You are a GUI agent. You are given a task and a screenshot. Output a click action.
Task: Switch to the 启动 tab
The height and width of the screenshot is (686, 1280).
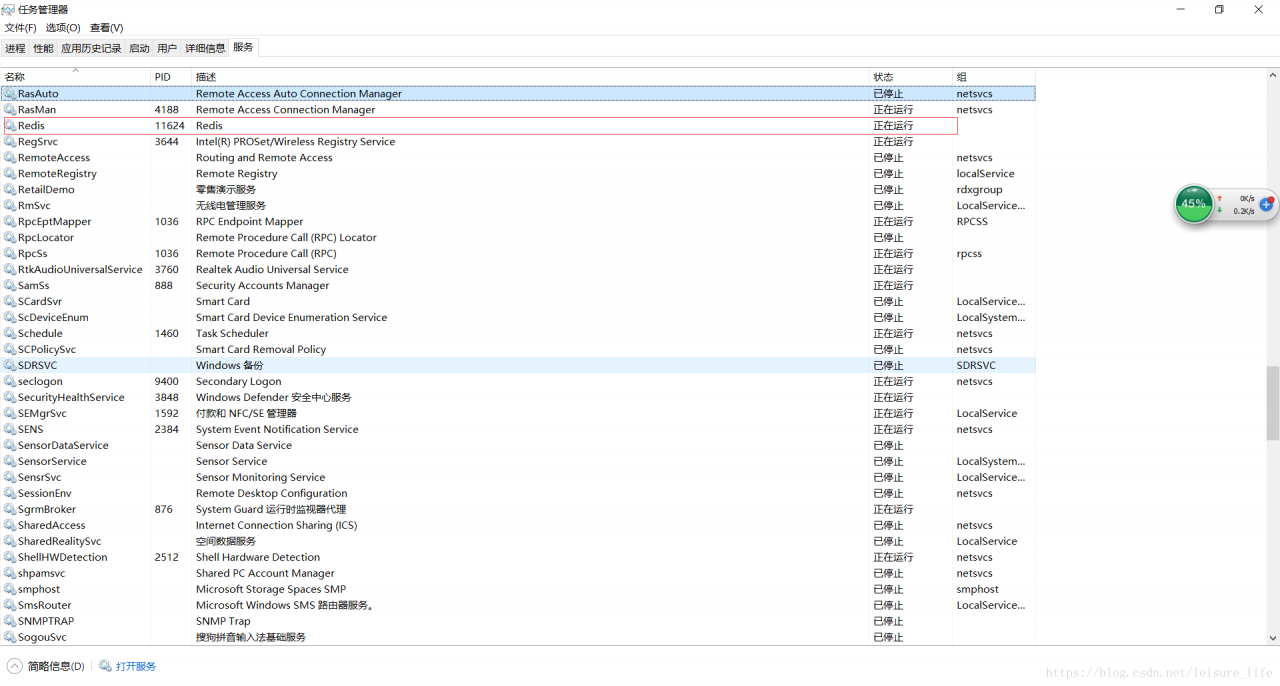(139, 48)
